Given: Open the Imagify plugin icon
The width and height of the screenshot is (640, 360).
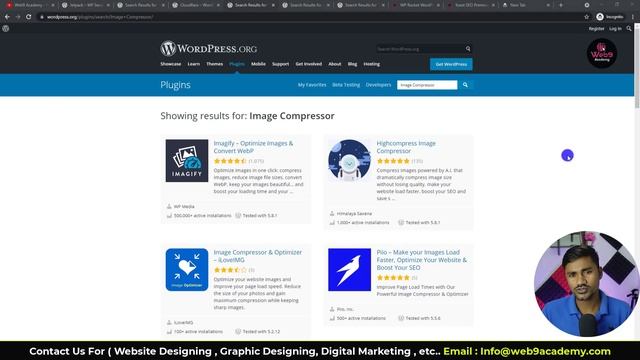Looking at the screenshot, I should tap(187, 161).
